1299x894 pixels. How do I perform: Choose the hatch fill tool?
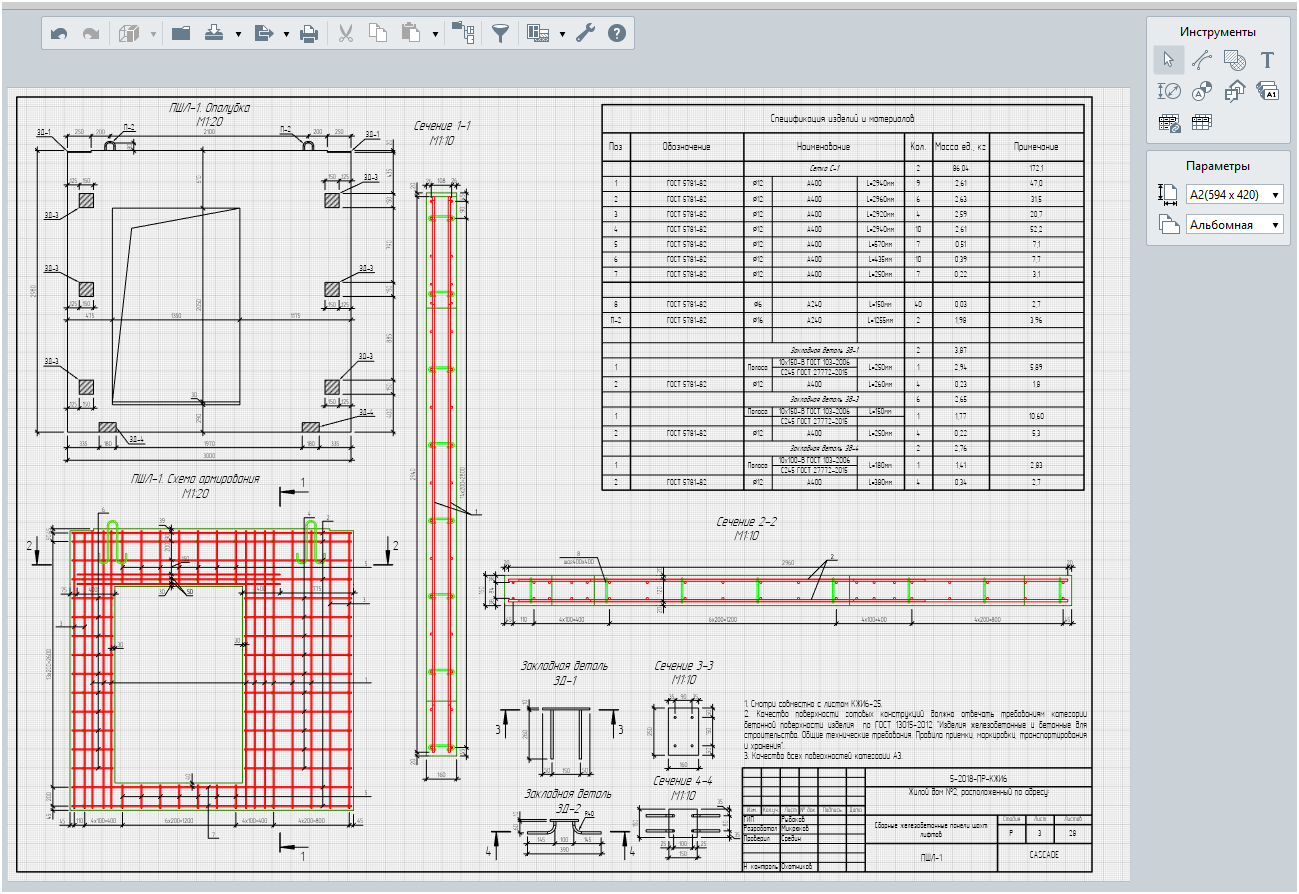point(1235,60)
